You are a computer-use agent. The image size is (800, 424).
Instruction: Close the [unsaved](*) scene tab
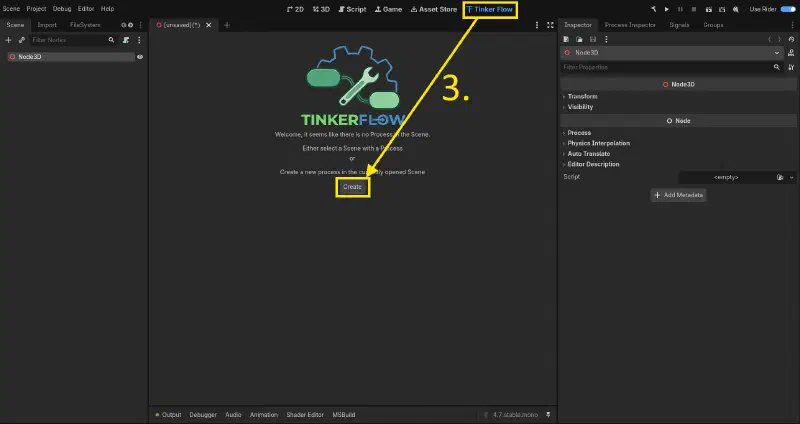coord(208,25)
